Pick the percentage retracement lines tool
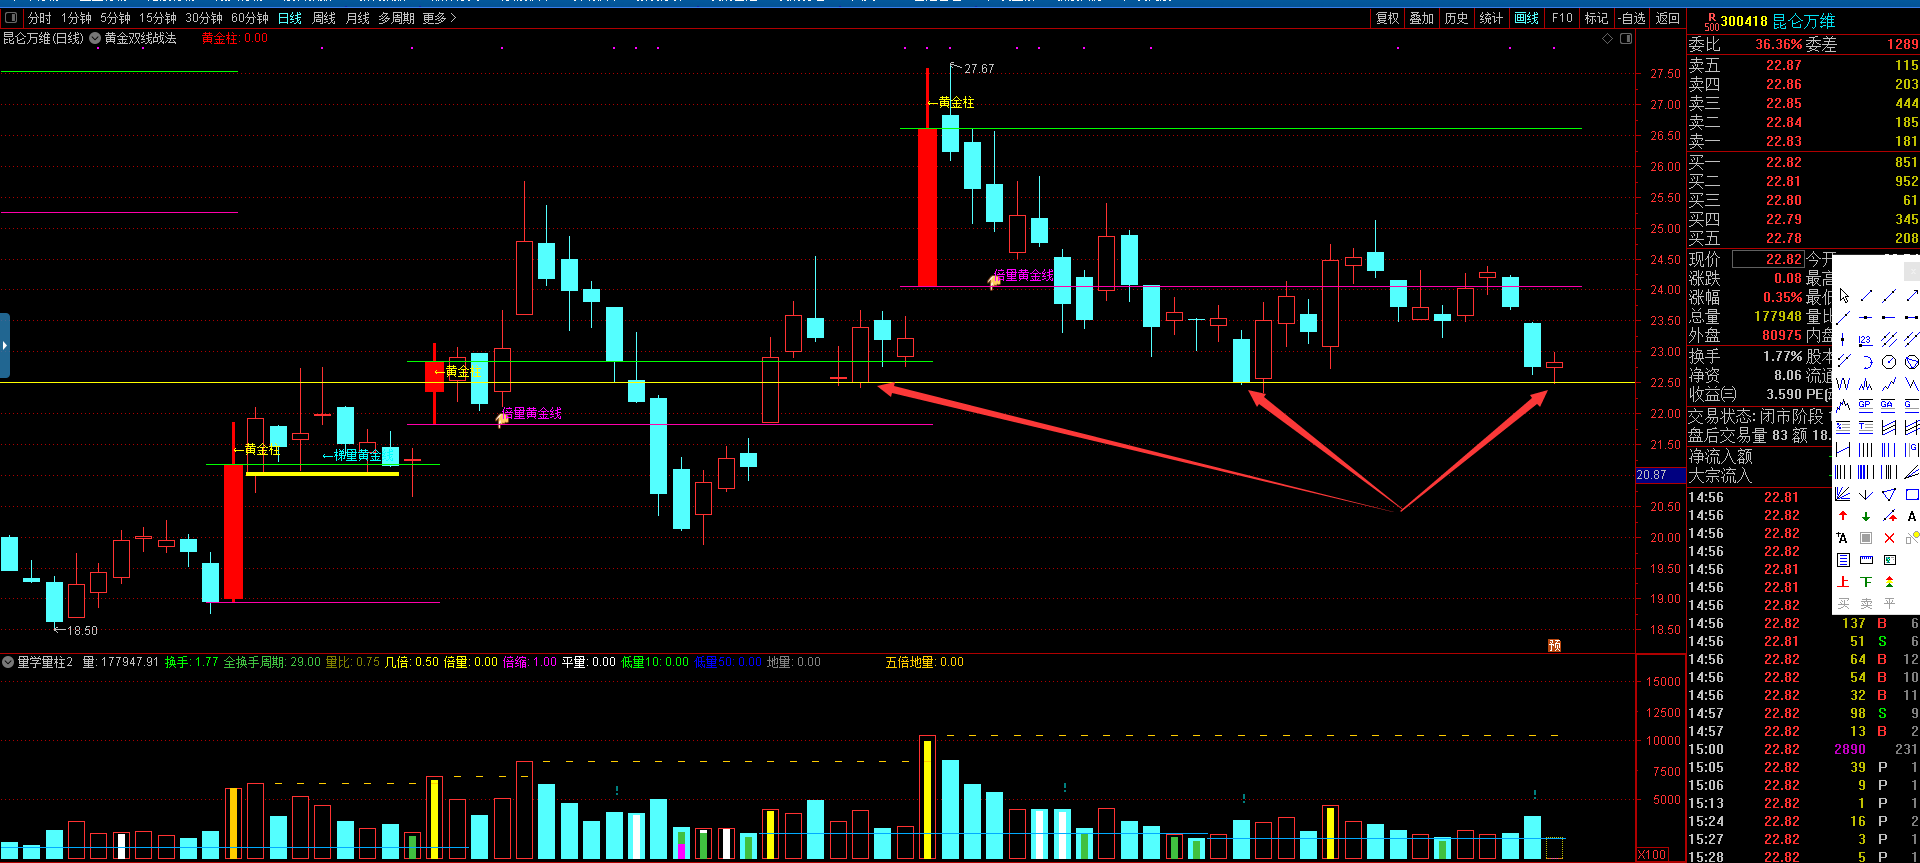The height and width of the screenshot is (863, 1920). 1844,427
